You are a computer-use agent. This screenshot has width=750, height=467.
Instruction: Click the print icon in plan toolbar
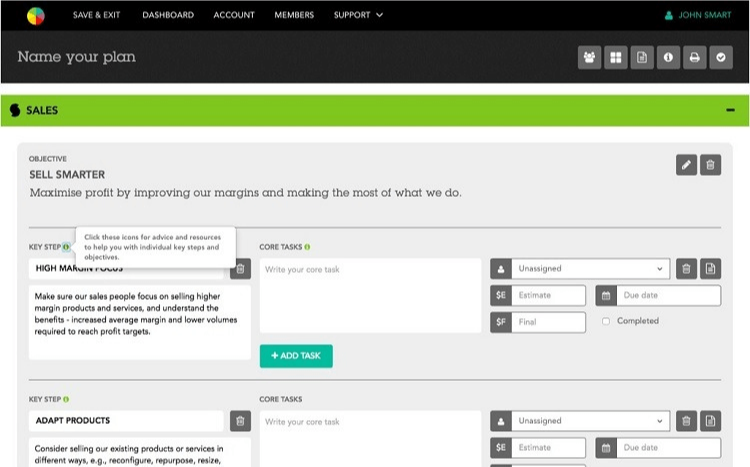[x=694, y=58]
